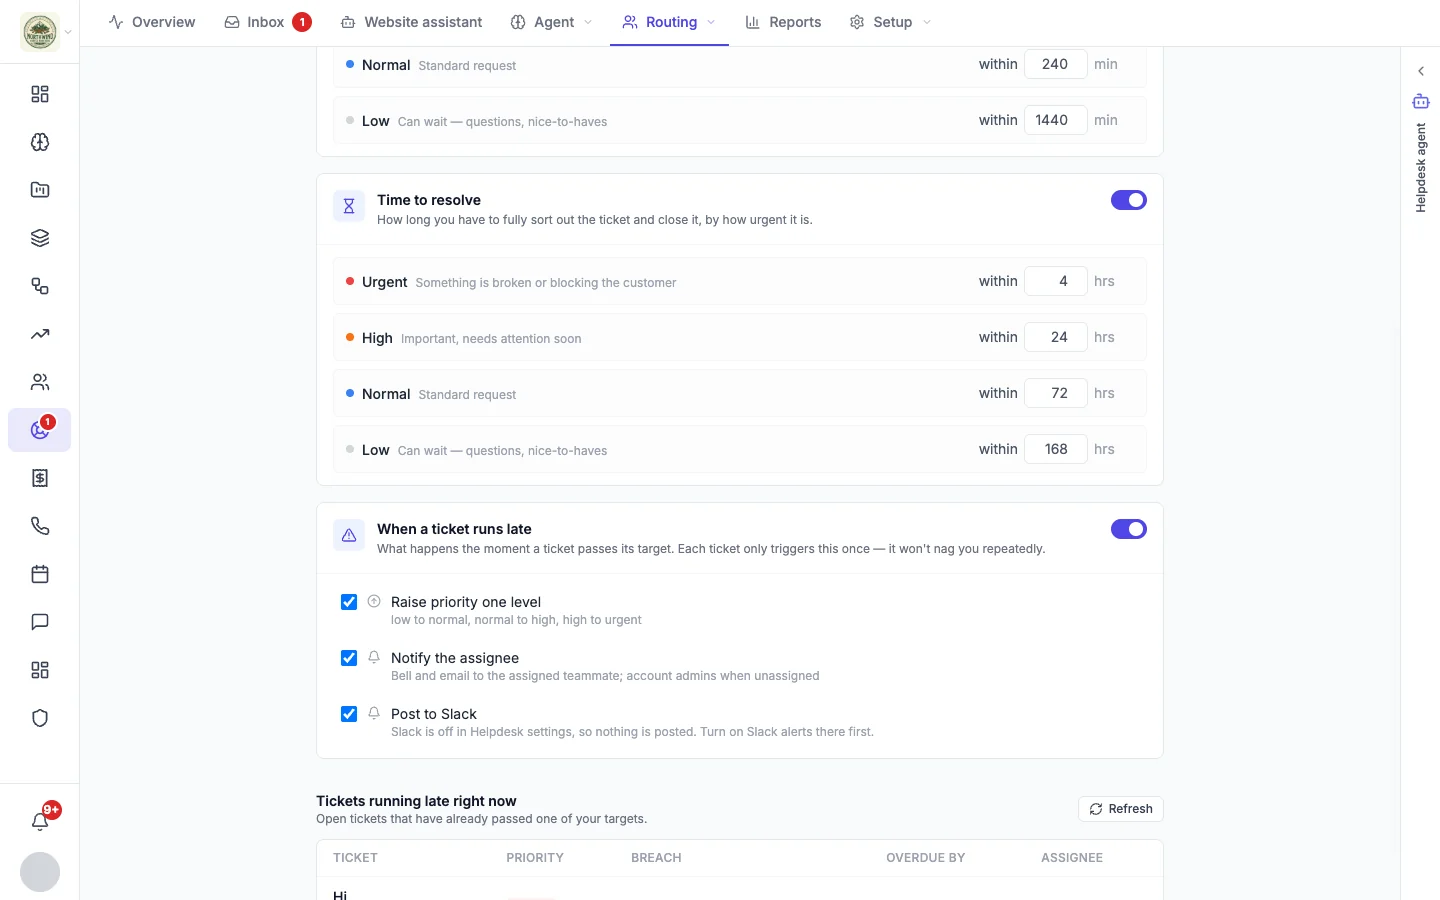Image resolution: width=1440 pixels, height=900 pixels.
Task: Click the Helpdesk agent robot icon
Action: click(x=1421, y=101)
